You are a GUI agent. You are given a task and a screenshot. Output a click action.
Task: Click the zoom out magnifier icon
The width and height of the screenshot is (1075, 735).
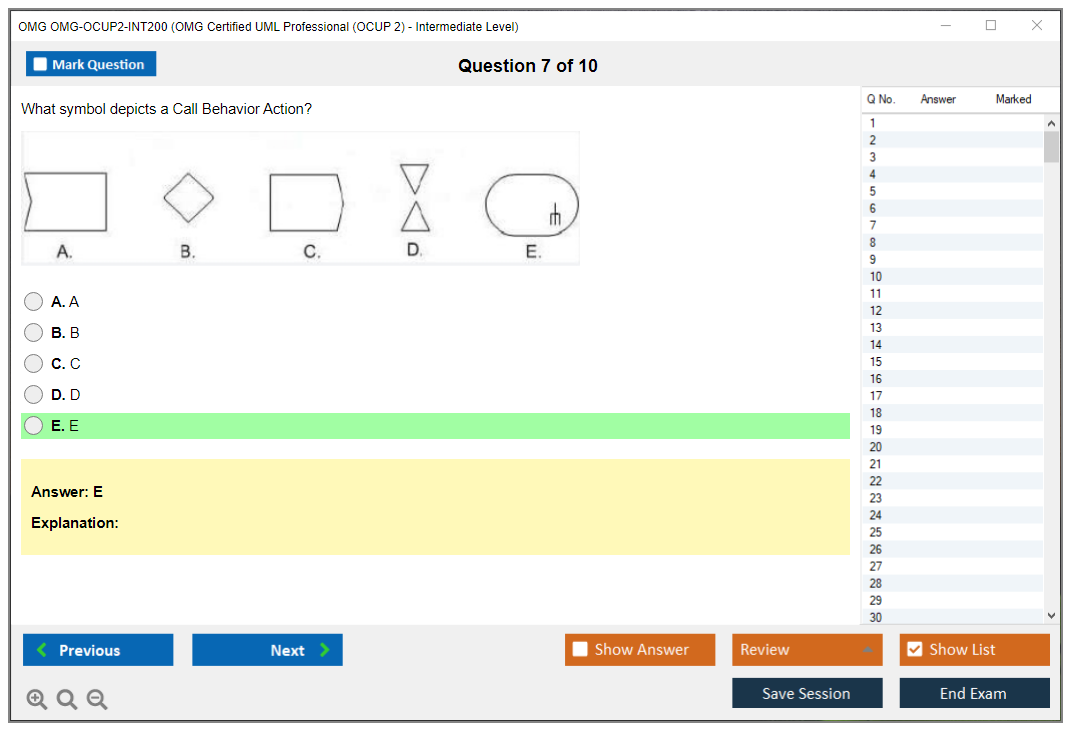point(97,700)
